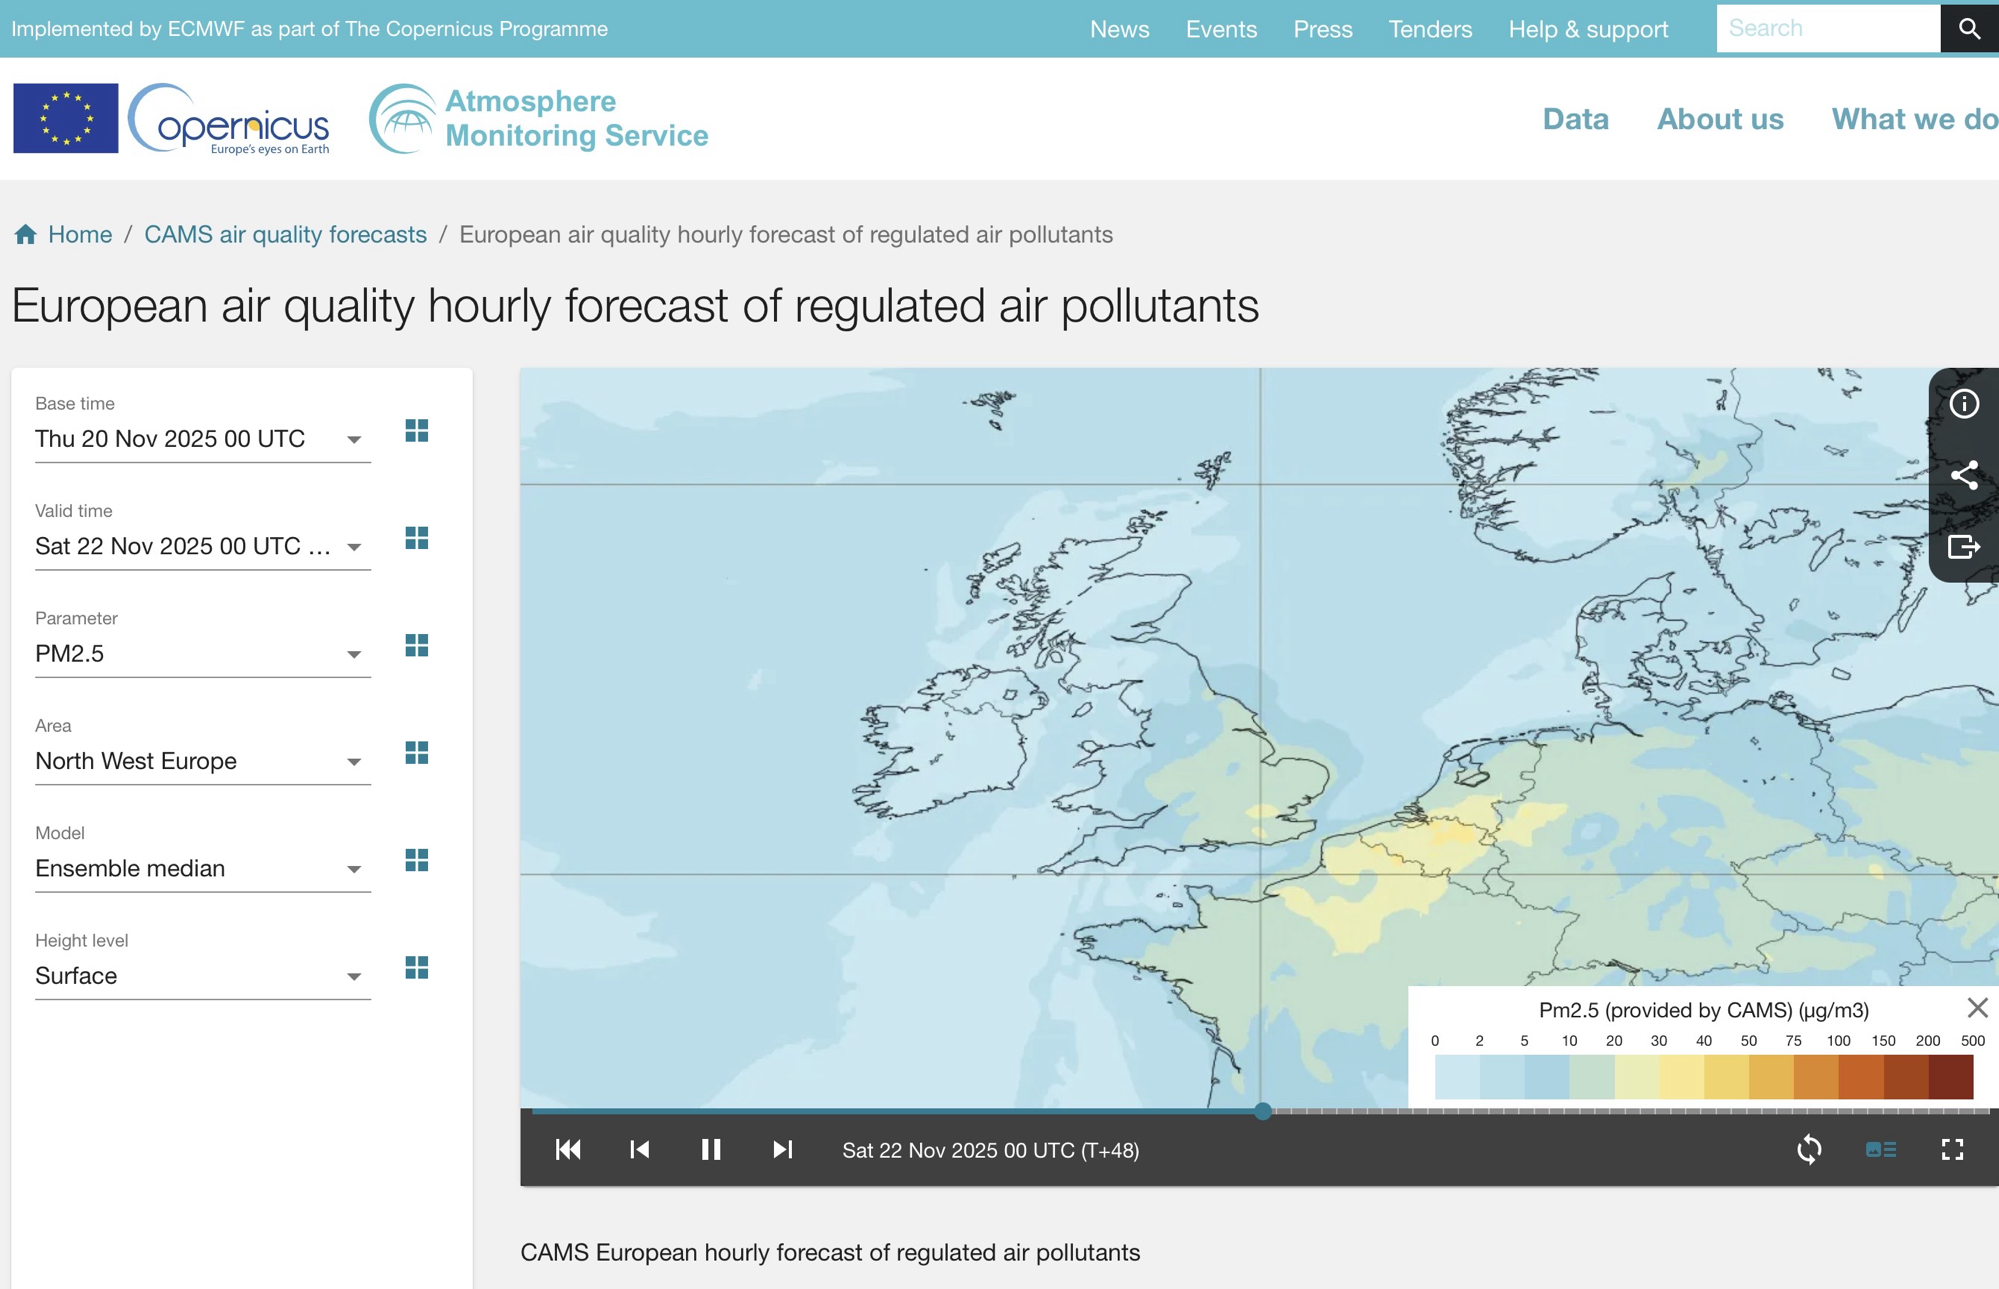Click the map info icon

pos(1964,404)
